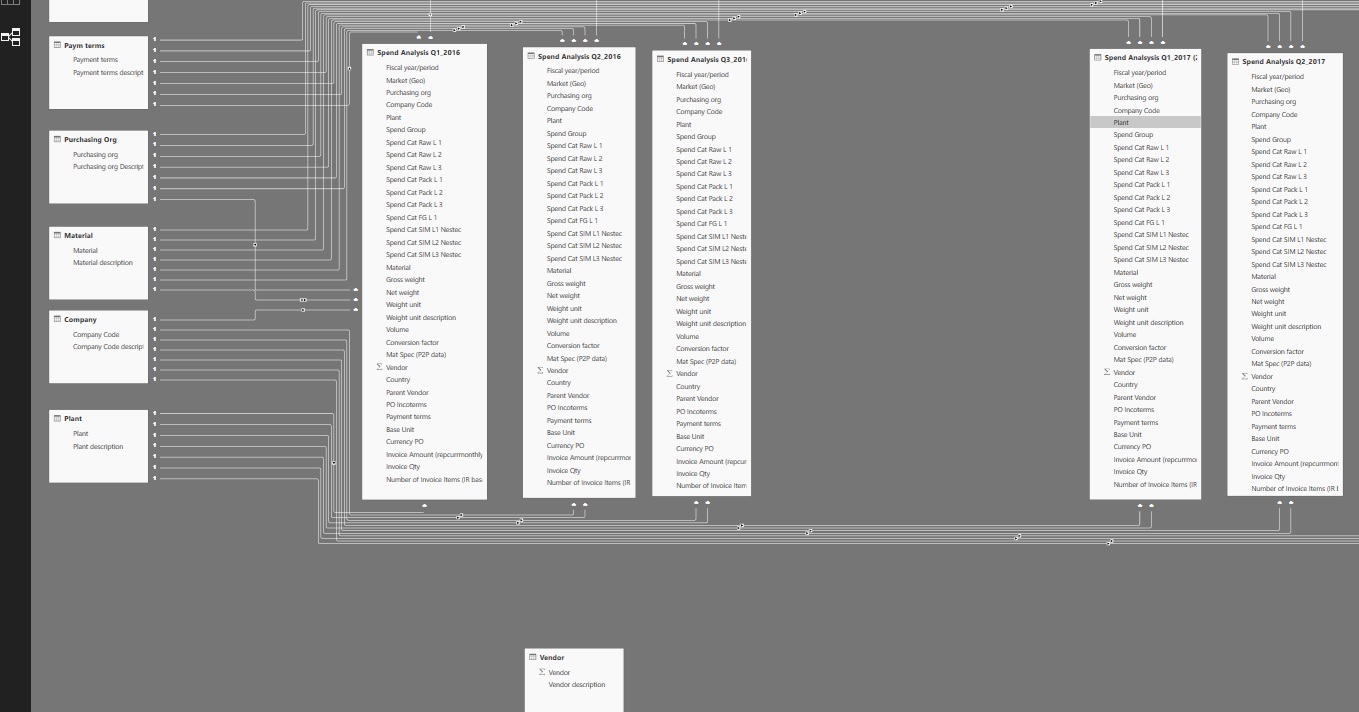Click the sigma icon beside Vendor in Q2_2016
Screen dimensions: 1359x712
[x=540, y=370]
